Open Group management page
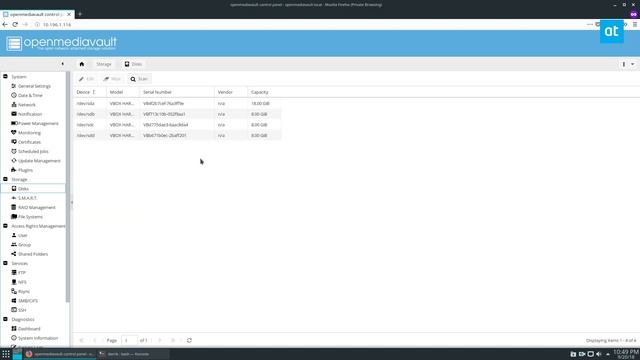 pos(24,245)
